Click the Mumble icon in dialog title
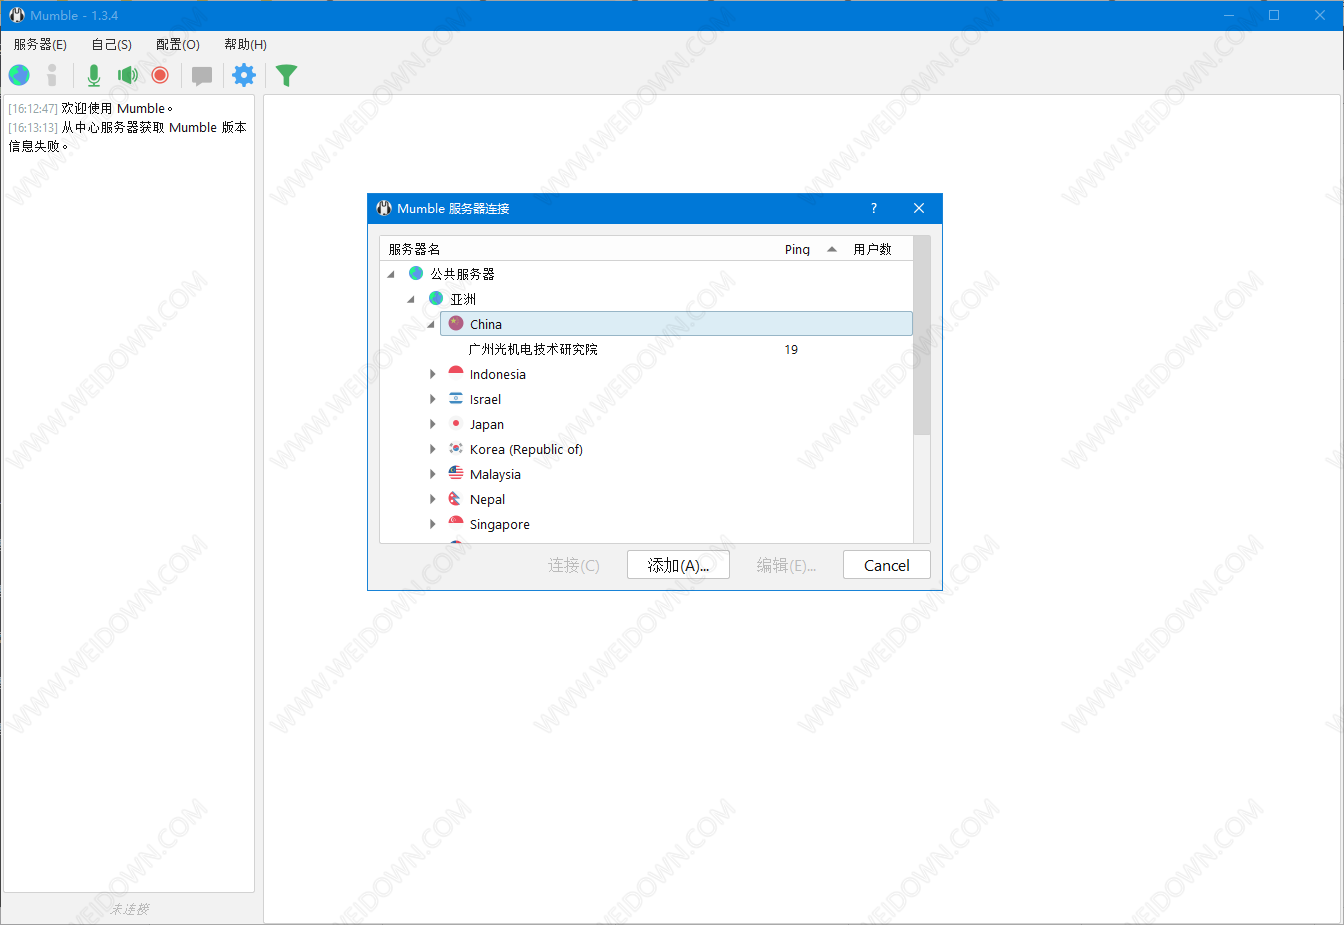The width and height of the screenshot is (1344, 925). click(x=384, y=208)
